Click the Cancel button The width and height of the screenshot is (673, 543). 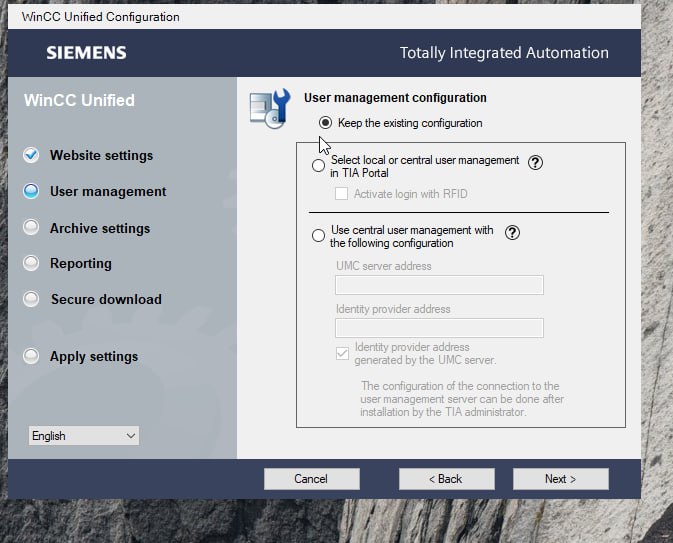(x=312, y=479)
